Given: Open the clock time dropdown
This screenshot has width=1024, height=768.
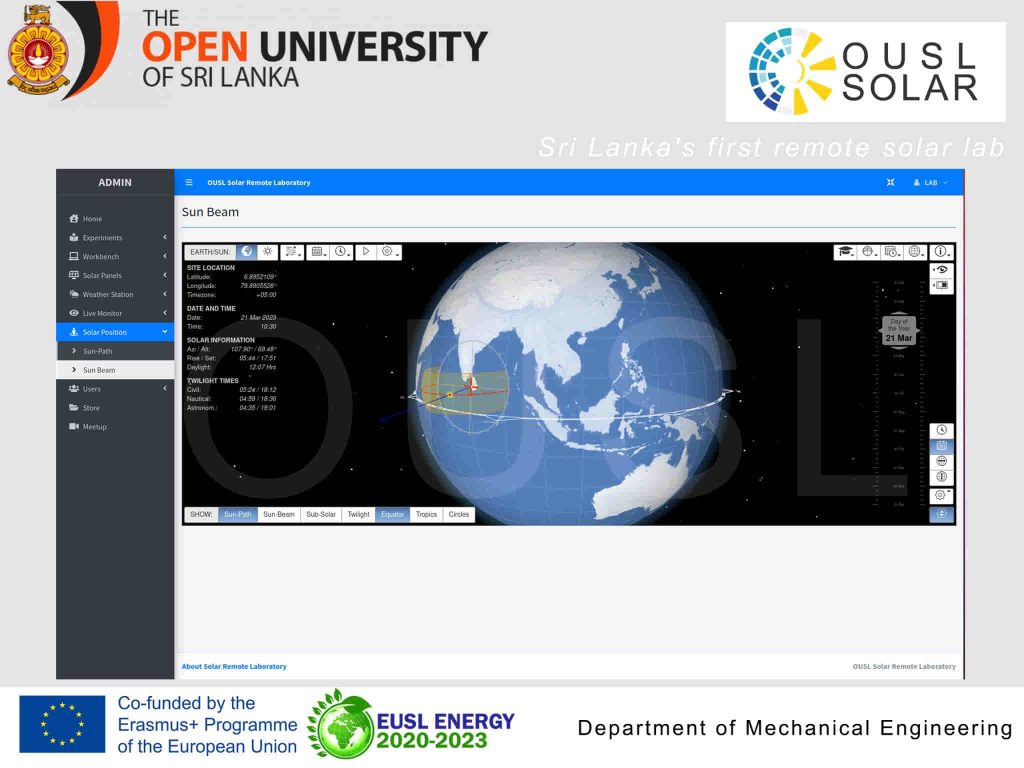Looking at the screenshot, I should (x=342, y=251).
